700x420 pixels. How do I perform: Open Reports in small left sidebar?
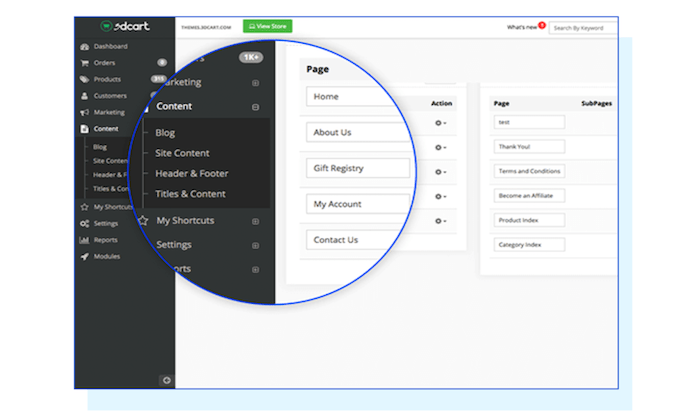click(105, 240)
